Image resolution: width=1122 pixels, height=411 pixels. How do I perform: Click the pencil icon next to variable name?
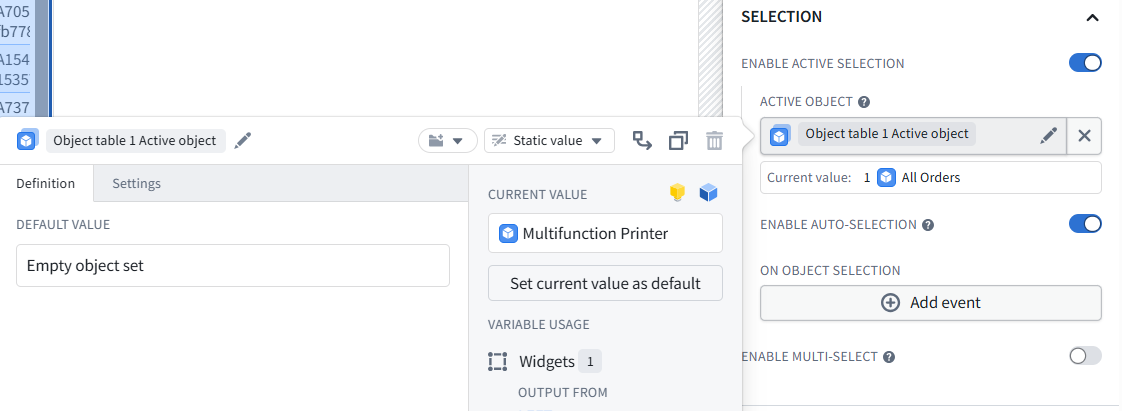tap(243, 140)
